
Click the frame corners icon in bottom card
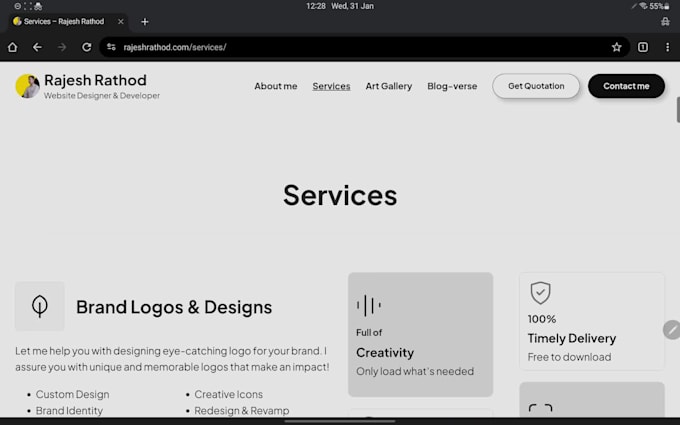(x=540, y=409)
